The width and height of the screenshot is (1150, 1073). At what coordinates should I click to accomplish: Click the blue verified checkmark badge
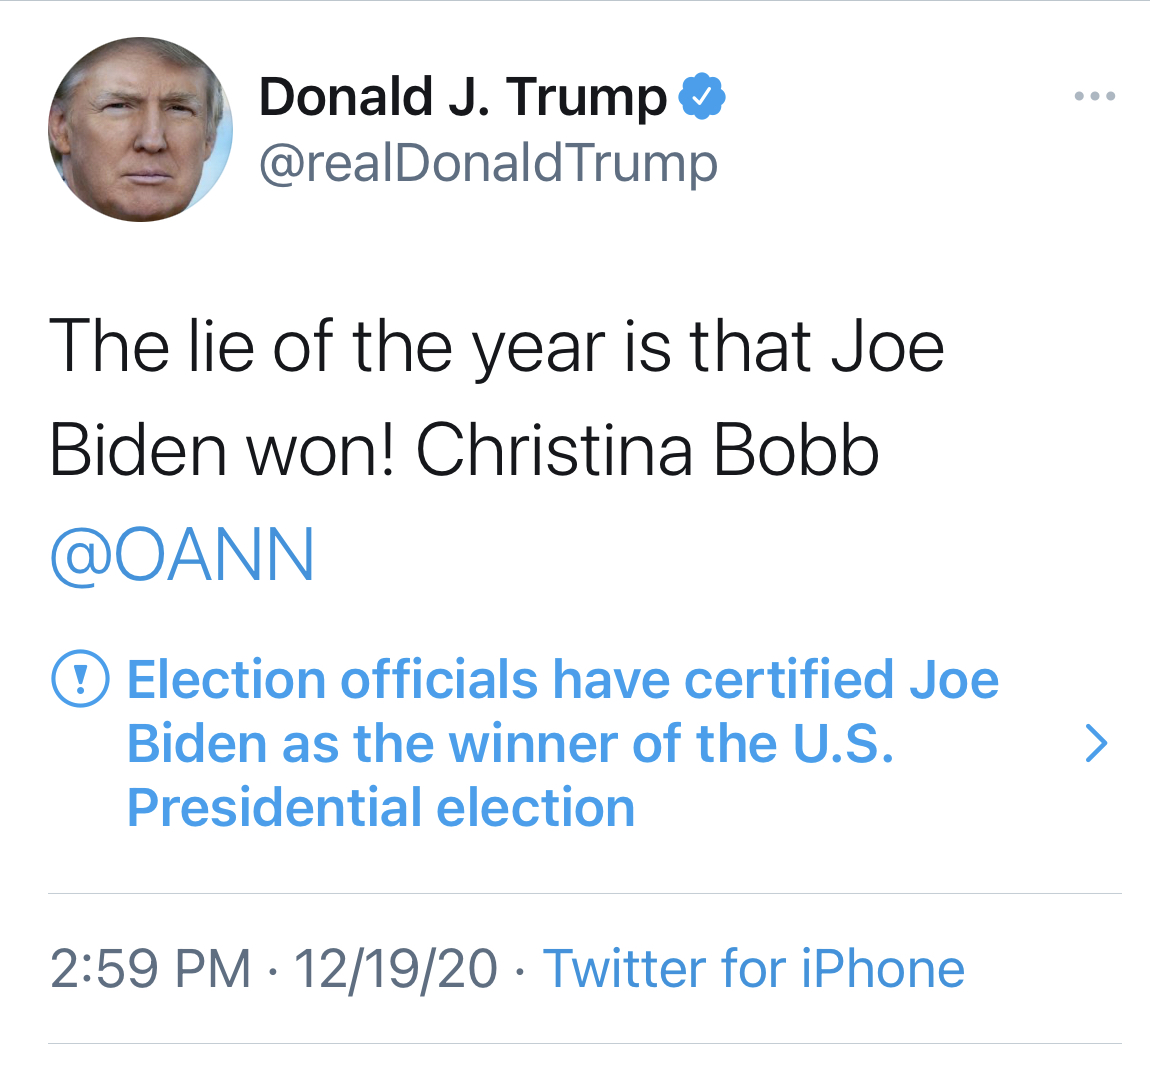(702, 97)
